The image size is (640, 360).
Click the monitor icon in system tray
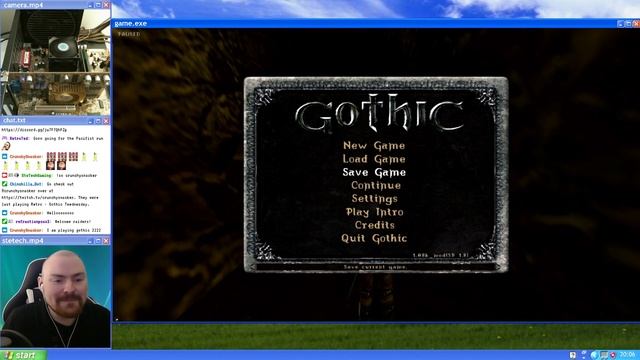click(604, 355)
